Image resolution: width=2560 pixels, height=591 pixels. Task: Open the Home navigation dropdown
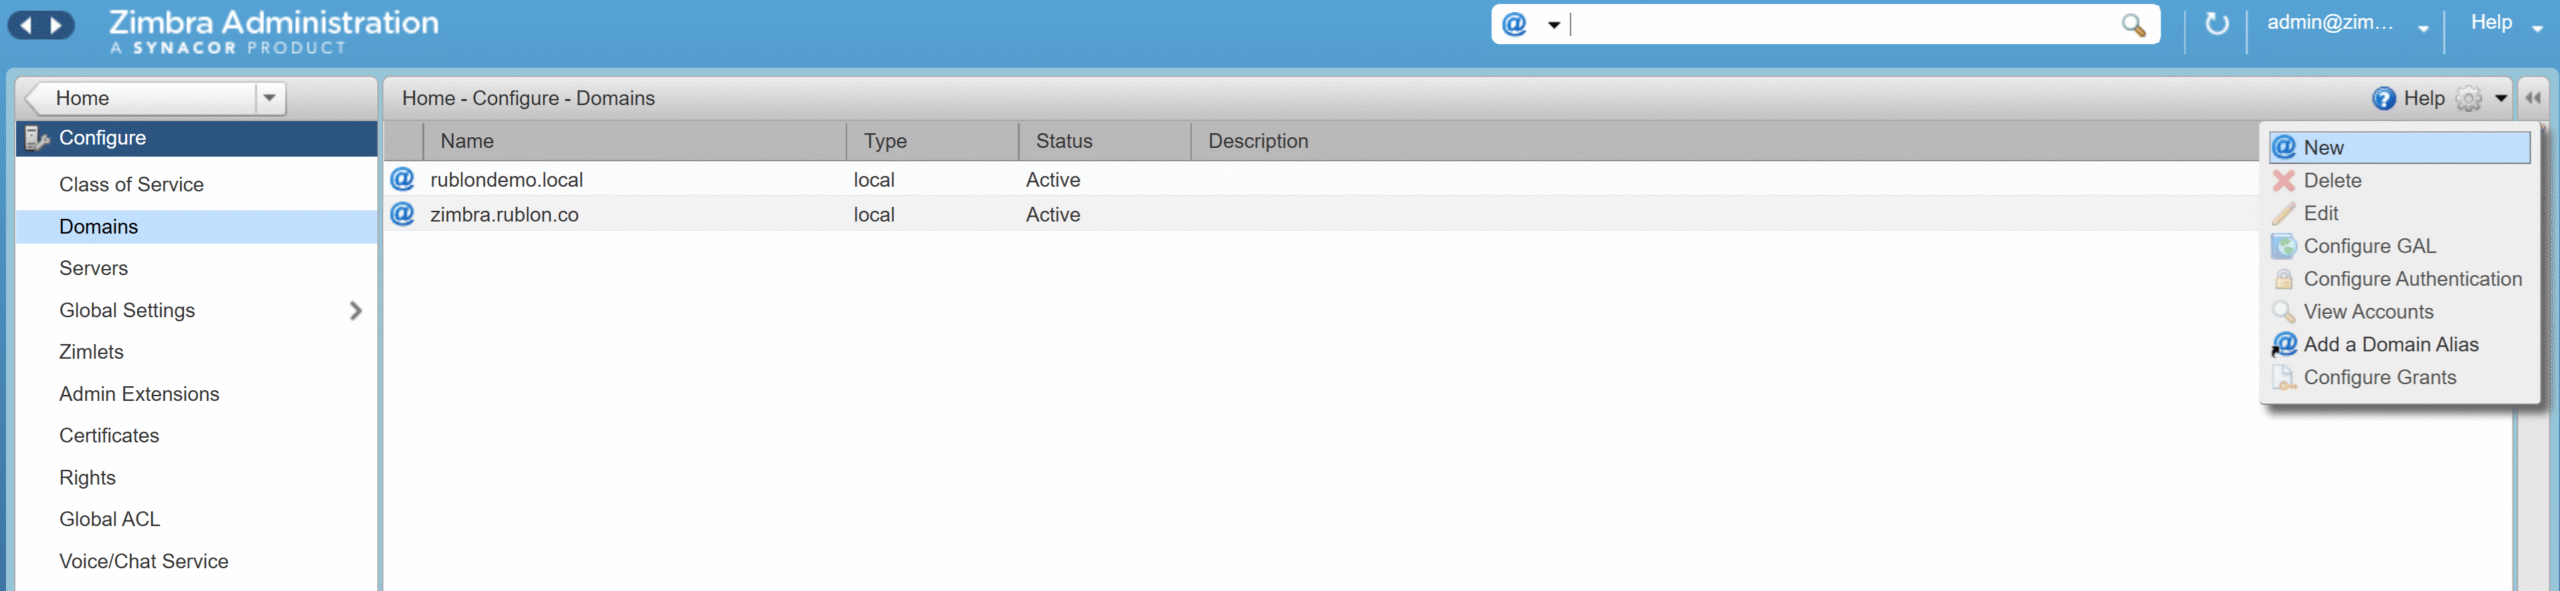pyautogui.click(x=269, y=98)
